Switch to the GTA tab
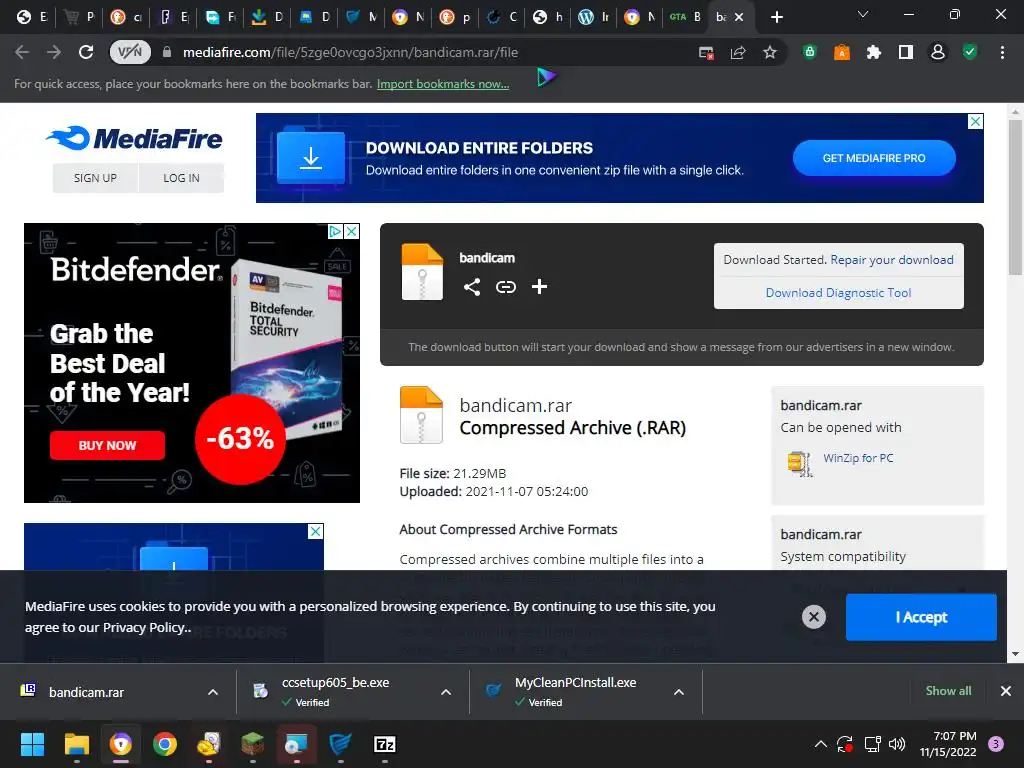 [684, 17]
